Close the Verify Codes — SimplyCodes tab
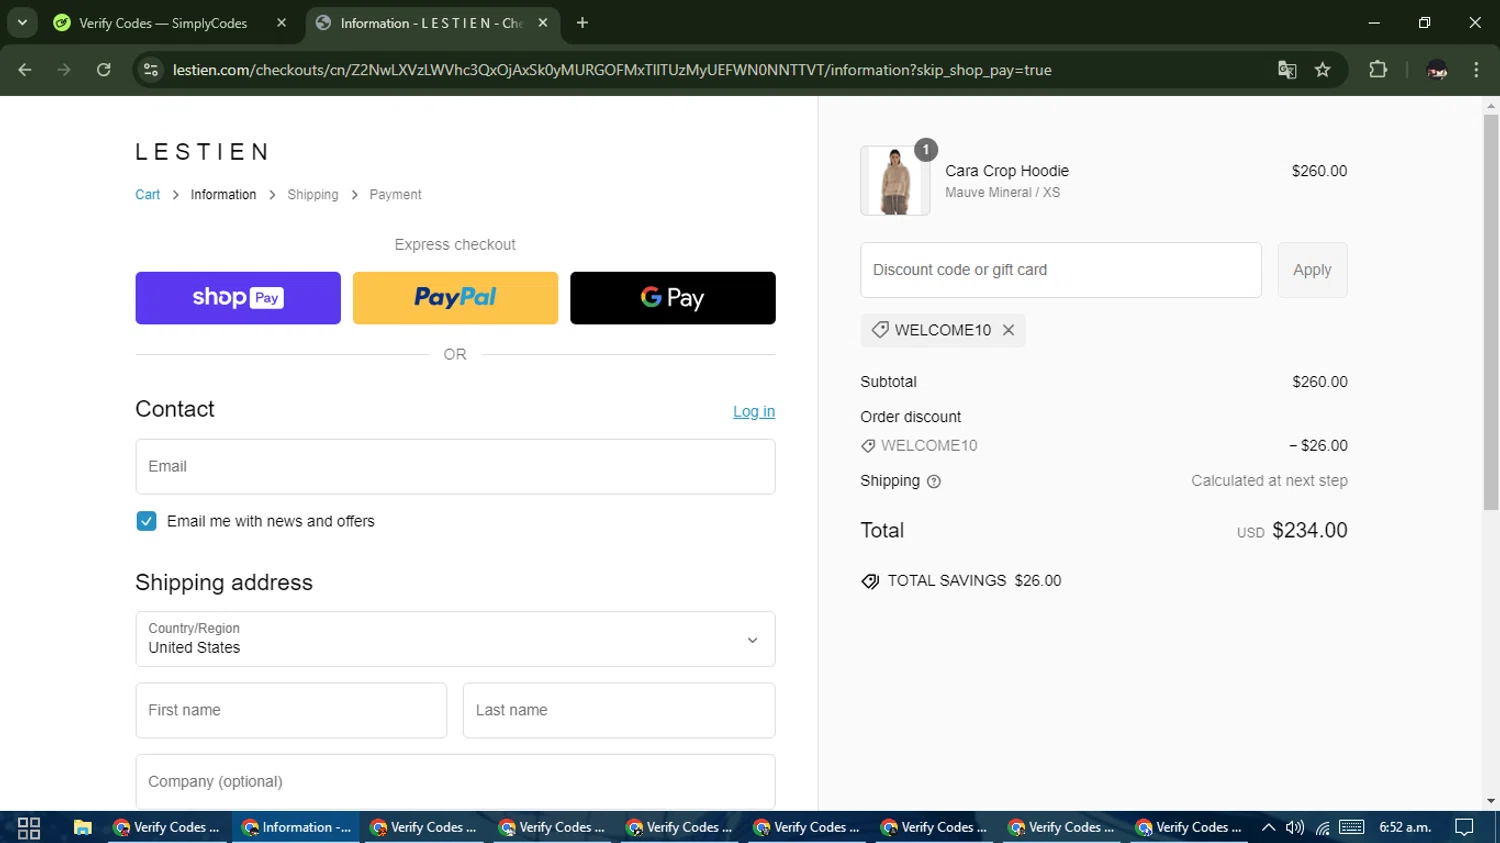 point(281,23)
